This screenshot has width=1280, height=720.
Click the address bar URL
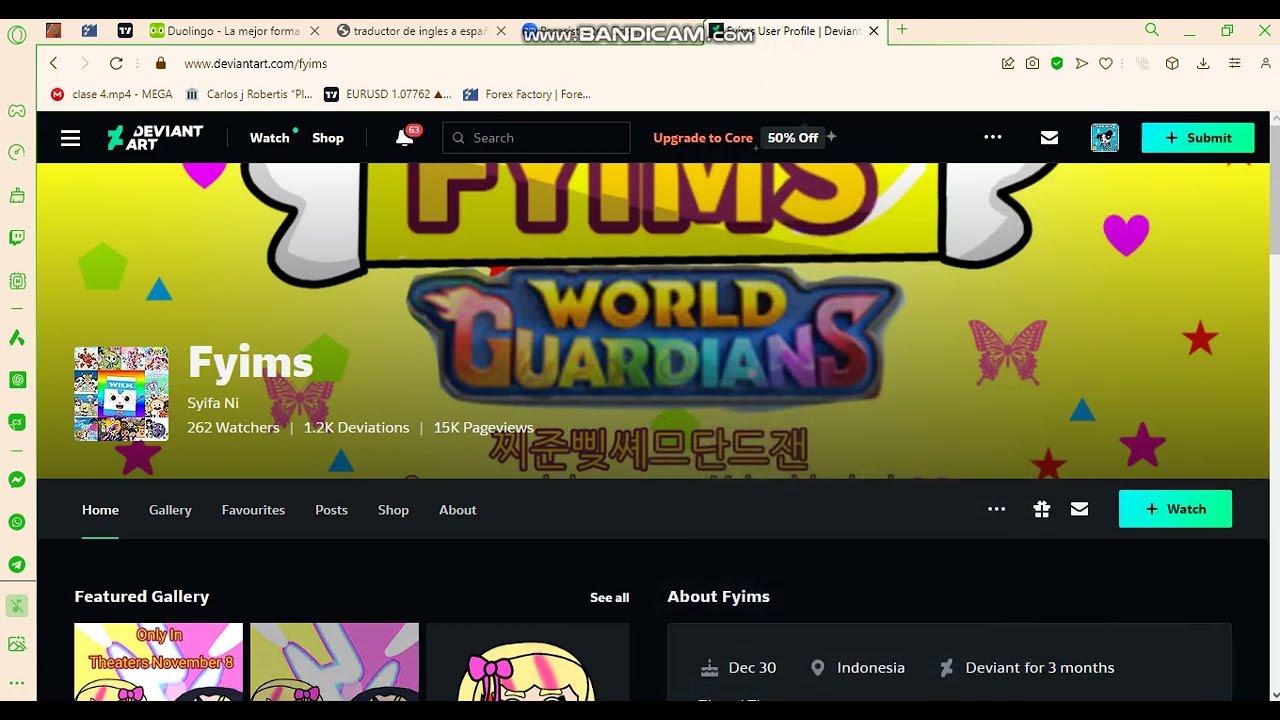pos(256,63)
